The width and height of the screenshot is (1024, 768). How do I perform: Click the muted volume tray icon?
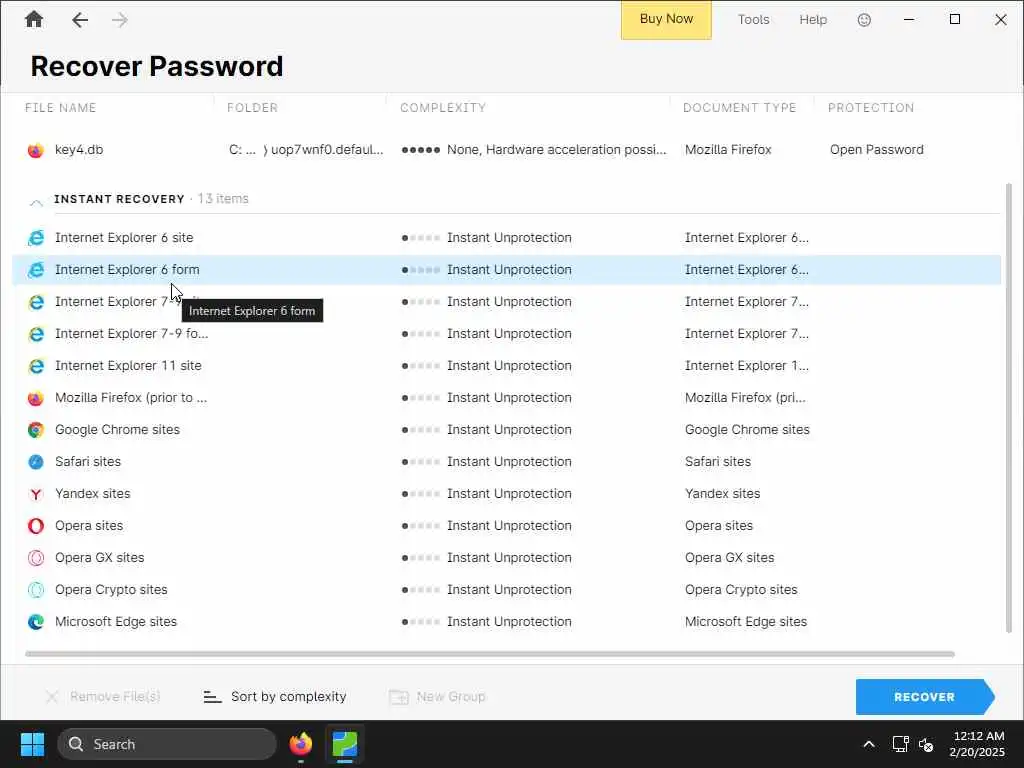coord(926,744)
